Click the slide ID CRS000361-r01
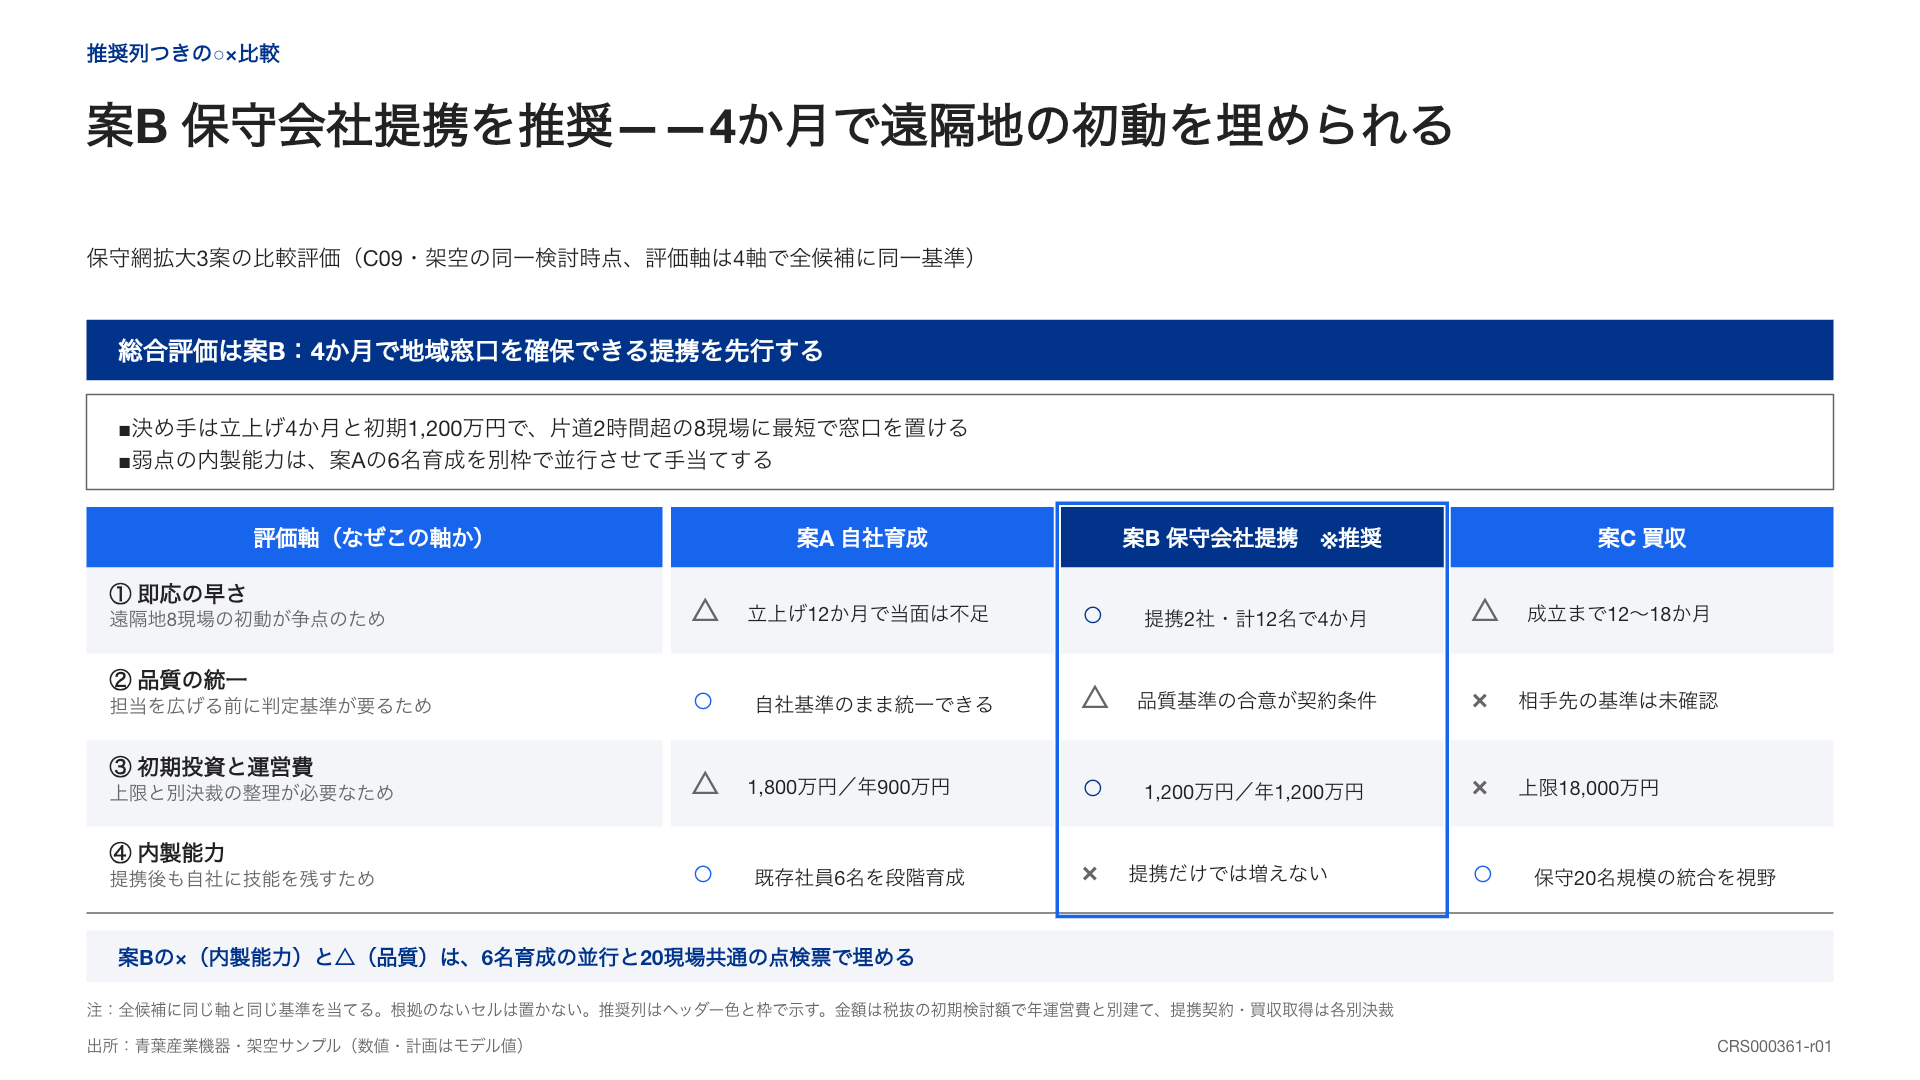1920x1080 pixels. [x=1774, y=1046]
